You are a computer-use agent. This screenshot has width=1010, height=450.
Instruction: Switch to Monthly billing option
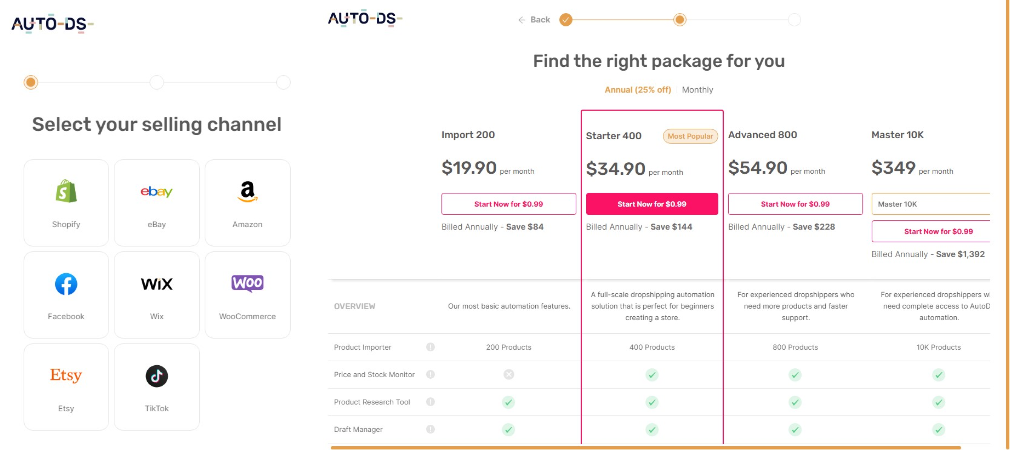coord(698,90)
